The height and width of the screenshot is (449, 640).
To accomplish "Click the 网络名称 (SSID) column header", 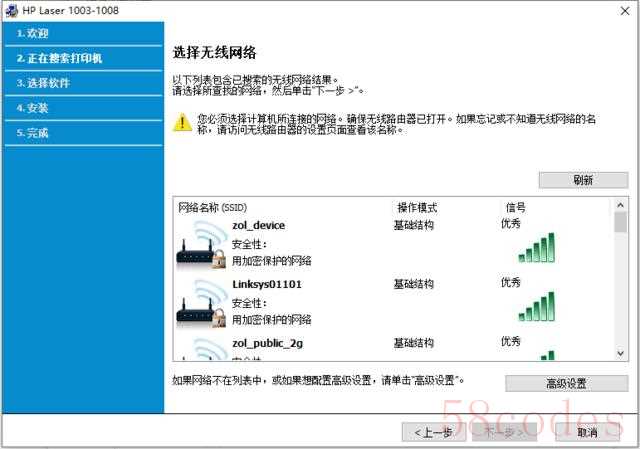I will click(213, 208).
